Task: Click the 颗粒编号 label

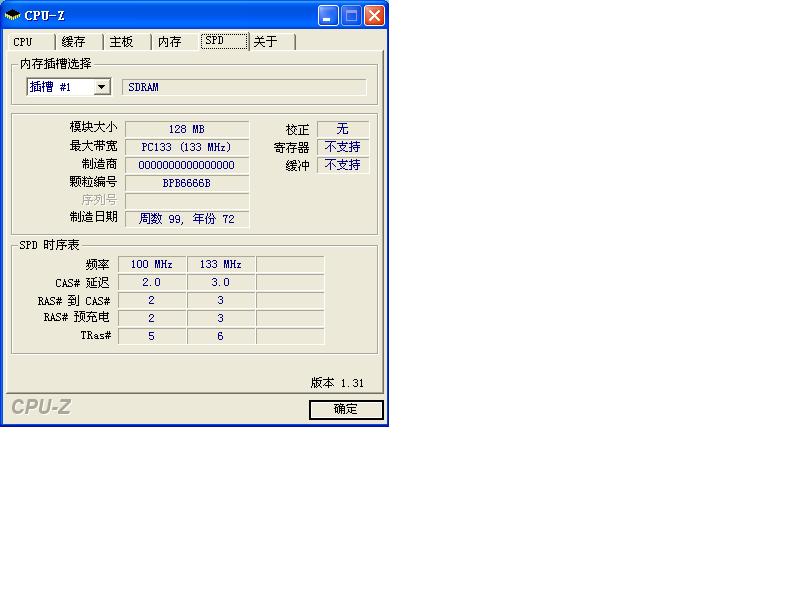Action: (93, 182)
